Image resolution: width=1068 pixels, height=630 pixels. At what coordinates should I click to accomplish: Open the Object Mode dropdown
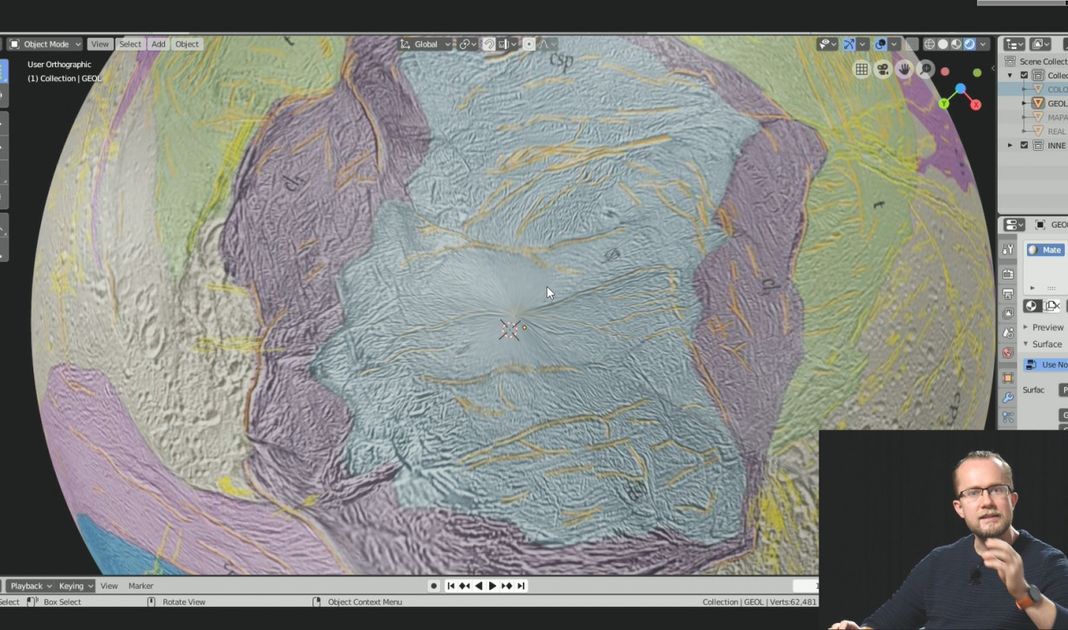click(45, 44)
